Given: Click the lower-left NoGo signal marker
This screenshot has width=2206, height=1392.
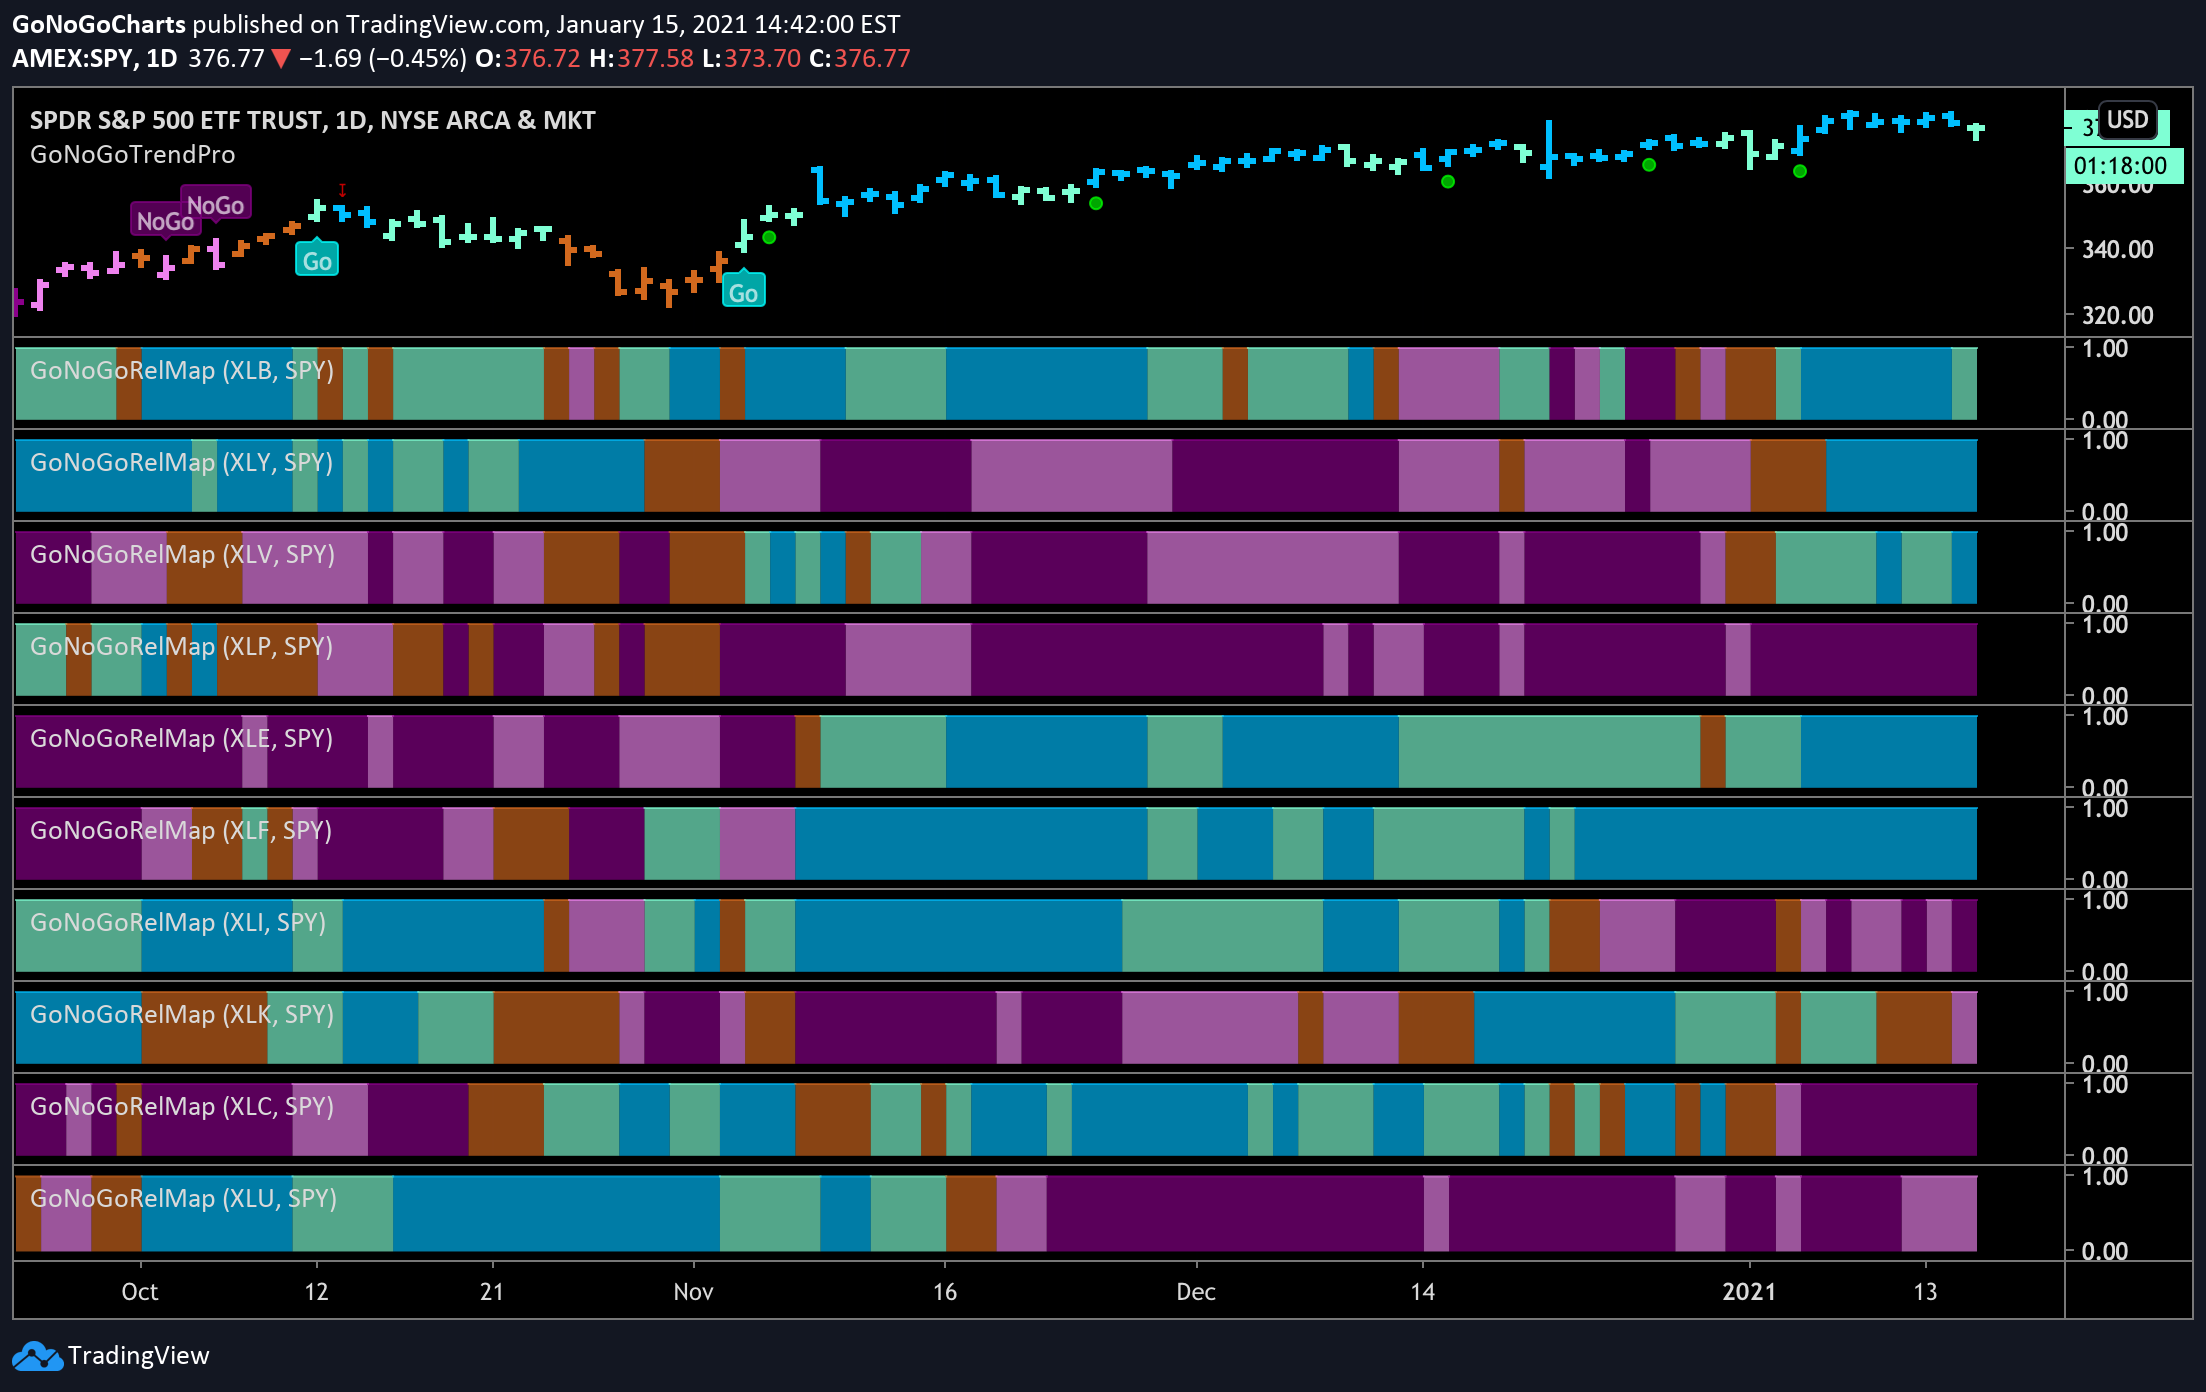Looking at the screenshot, I should click(x=165, y=220).
